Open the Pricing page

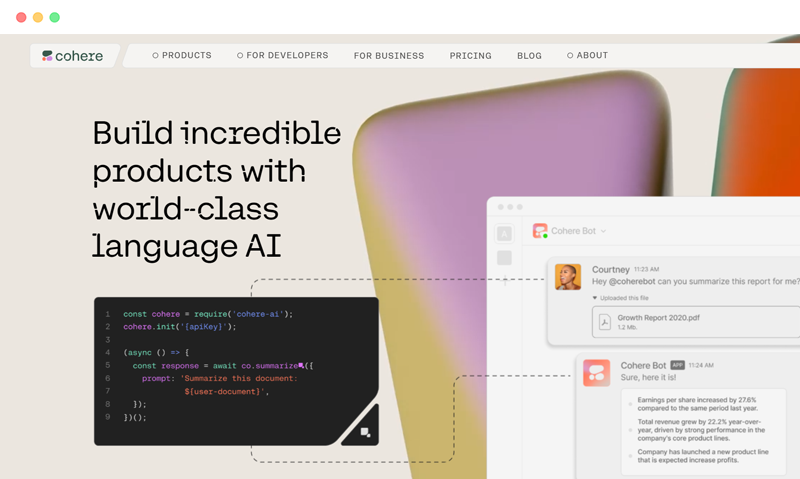tap(470, 56)
